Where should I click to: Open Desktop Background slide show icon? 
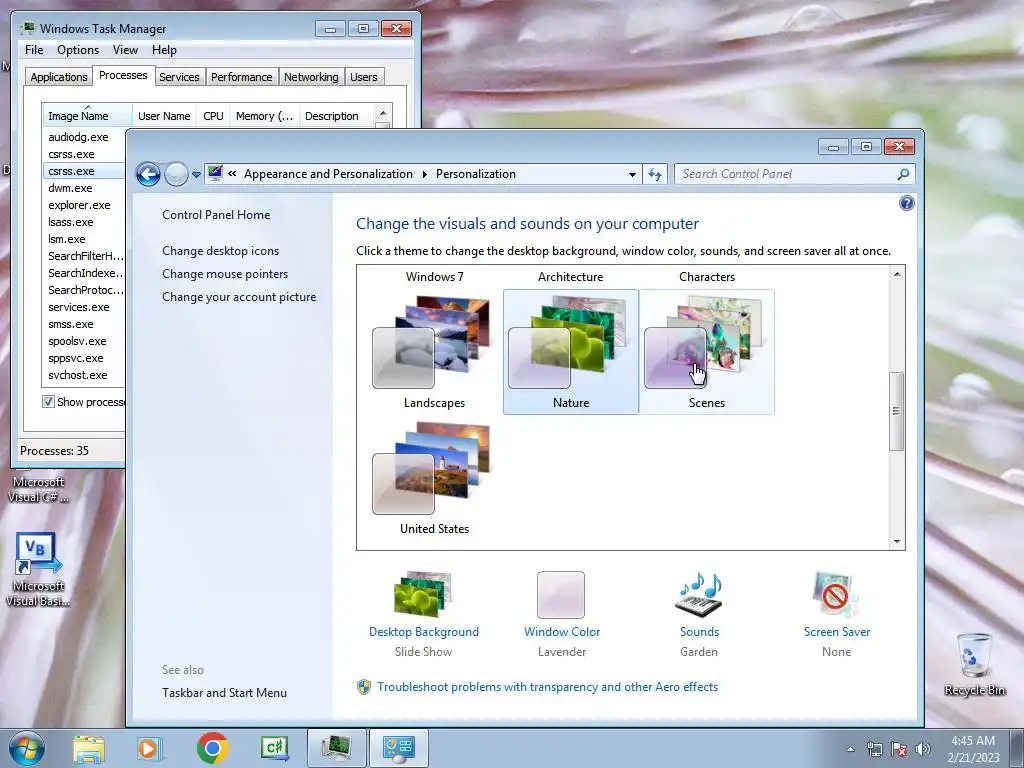423,594
